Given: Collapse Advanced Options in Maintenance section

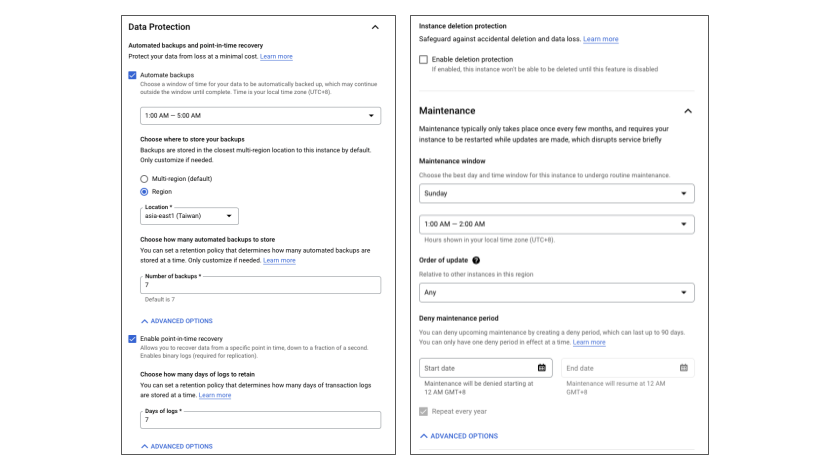Looking at the screenshot, I should point(459,436).
